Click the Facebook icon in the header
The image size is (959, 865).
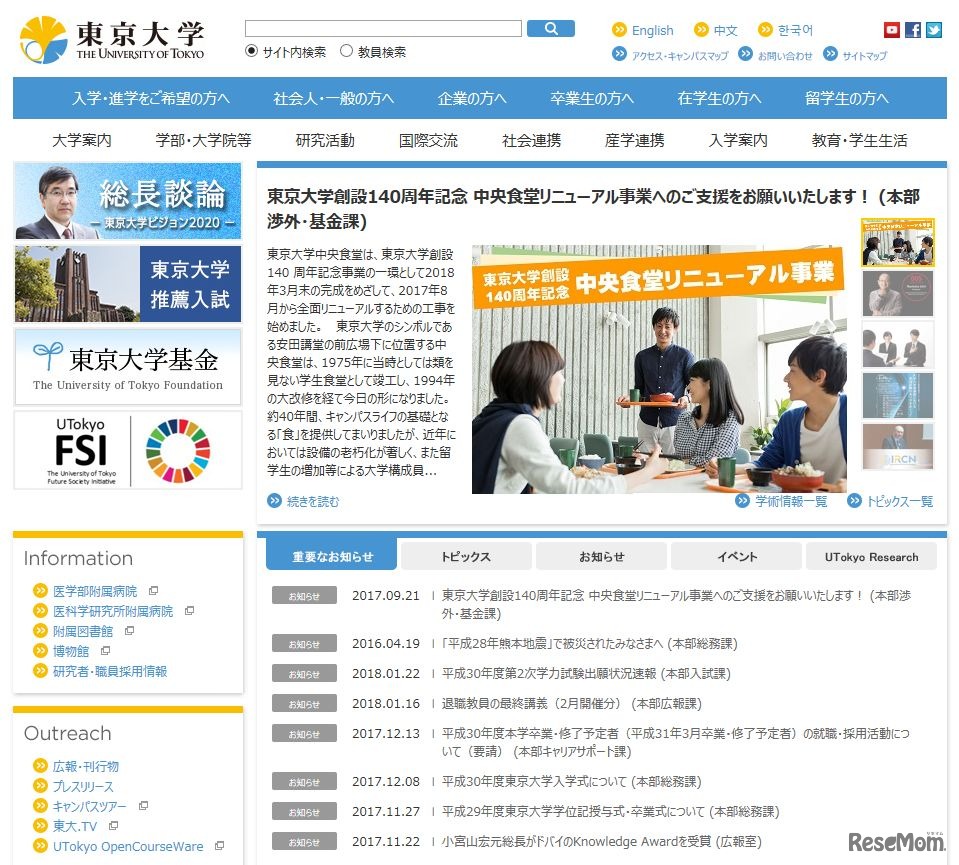pos(912,29)
